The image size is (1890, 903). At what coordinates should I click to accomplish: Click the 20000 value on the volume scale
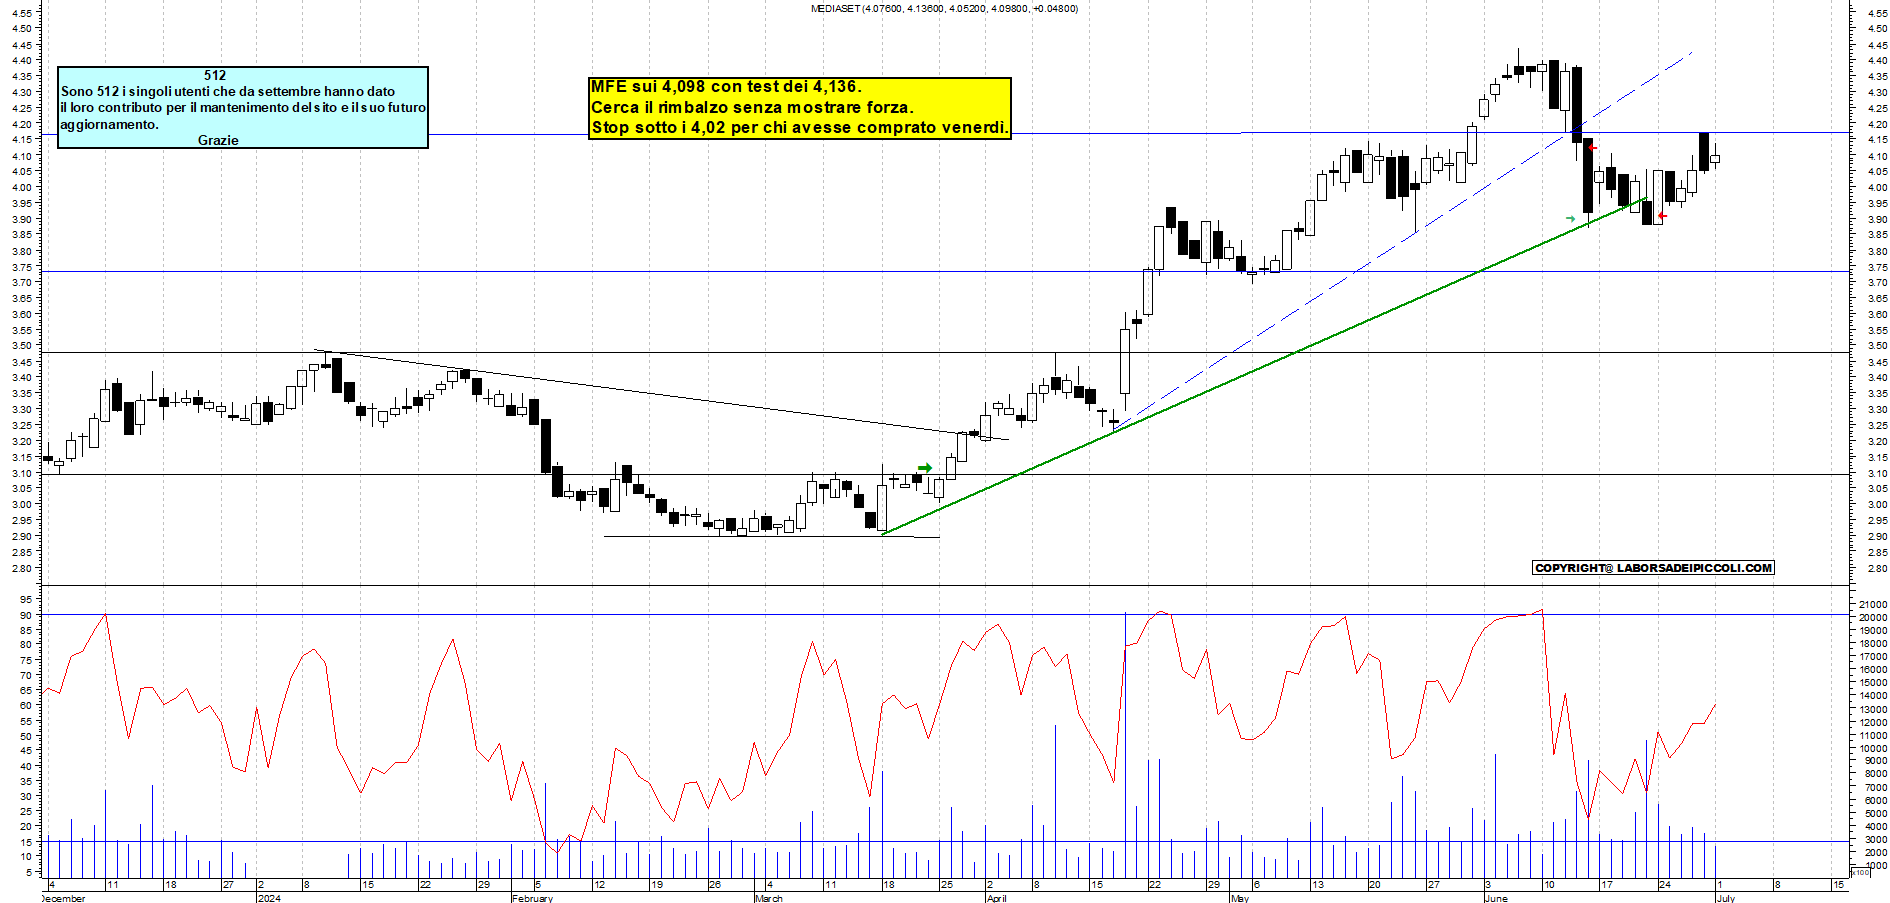click(1872, 618)
